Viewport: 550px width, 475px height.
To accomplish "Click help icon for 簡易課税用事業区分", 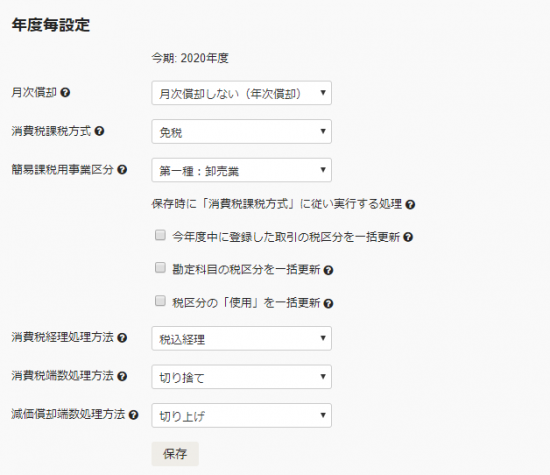I will [x=122, y=170].
